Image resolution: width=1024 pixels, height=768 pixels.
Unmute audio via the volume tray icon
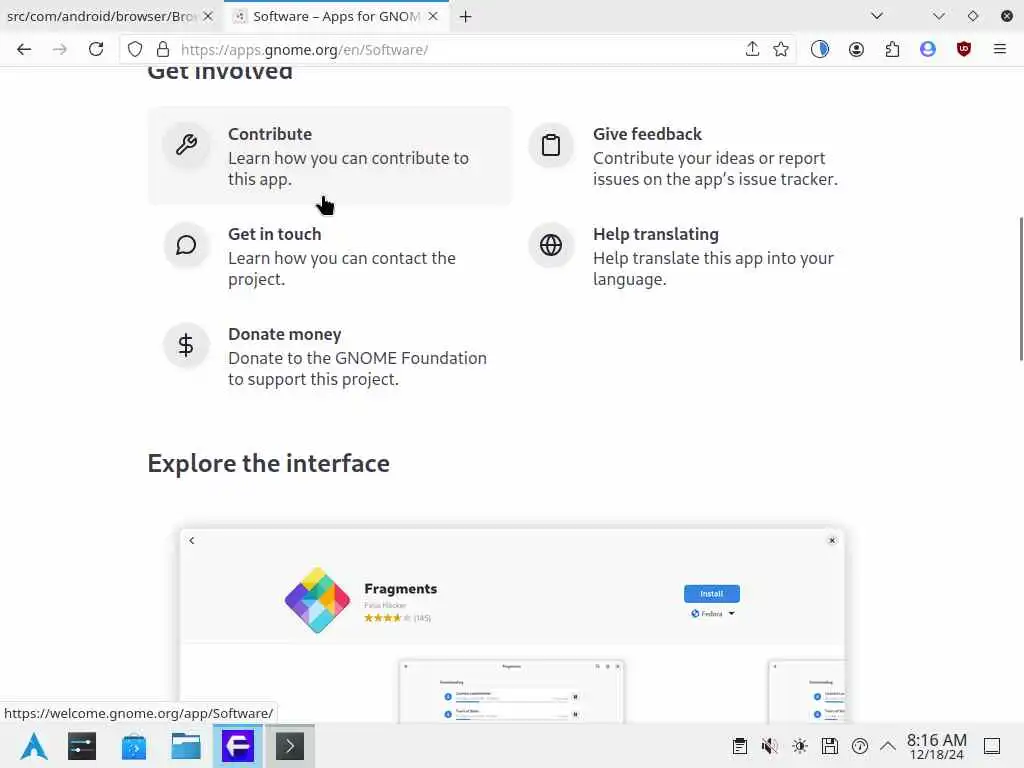pyautogui.click(x=770, y=746)
